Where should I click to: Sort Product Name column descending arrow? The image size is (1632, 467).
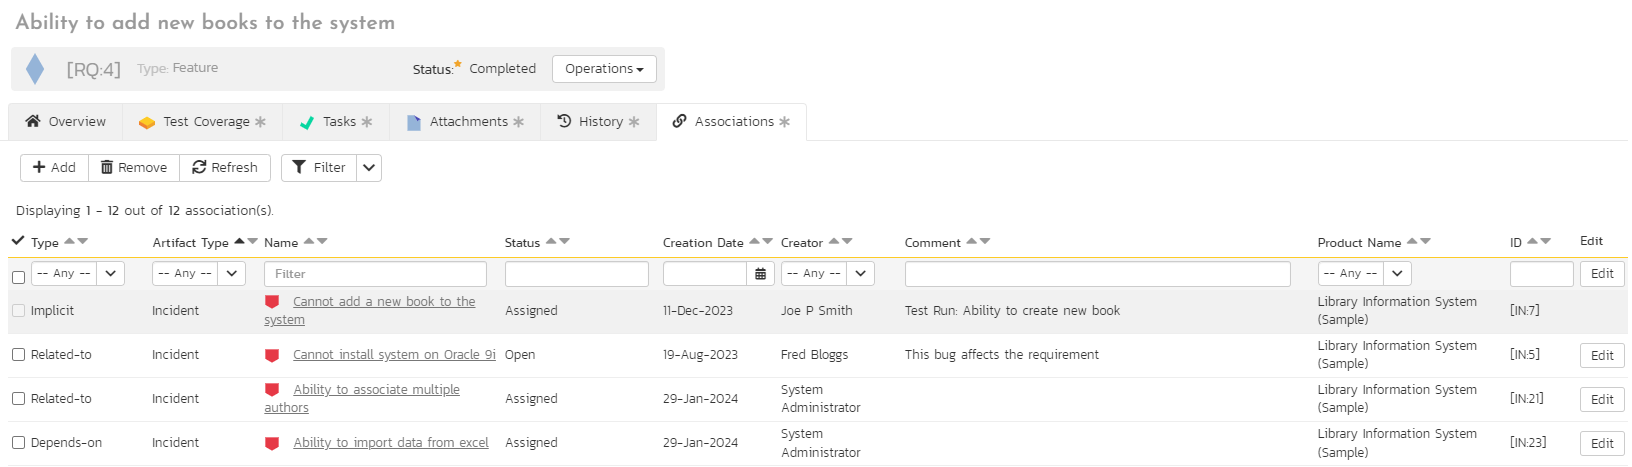coord(1425,242)
